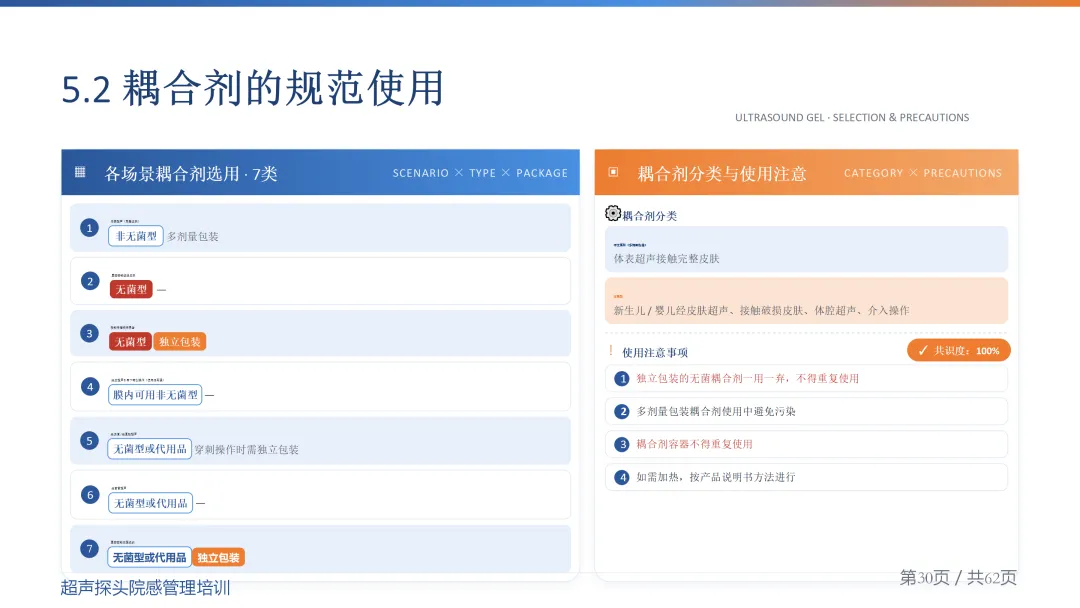
Task: Click the PRECAUTIONS label in the orange header
Action: (963, 174)
